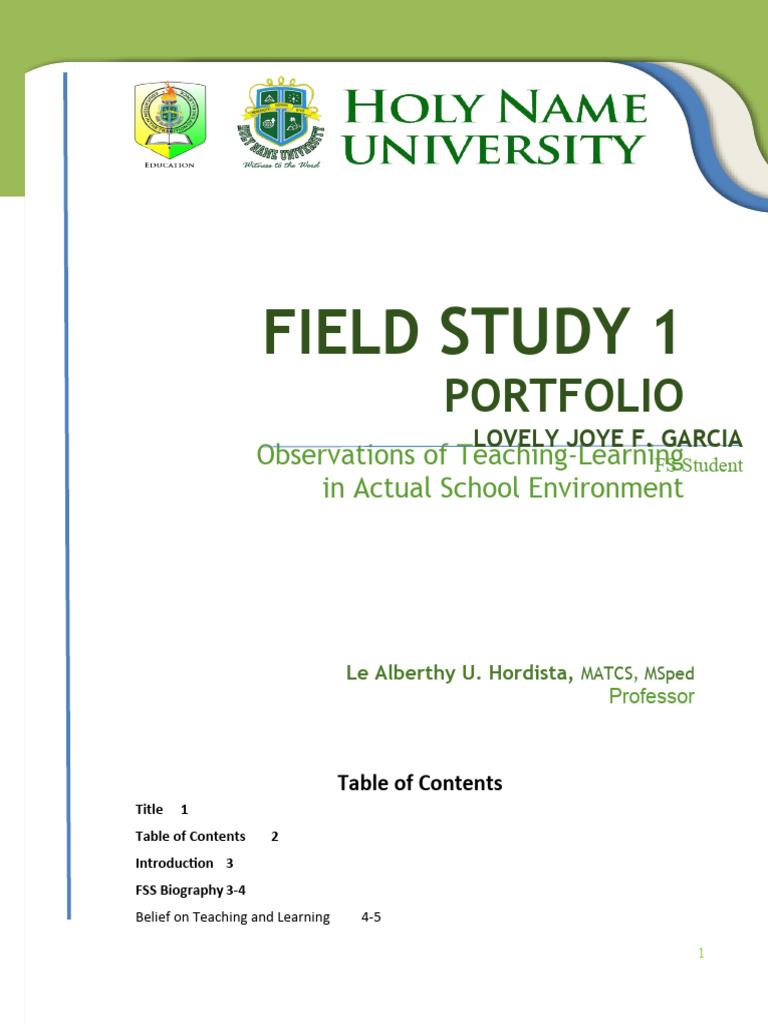
Task: Click the 'Professor' label
Action: point(652,696)
